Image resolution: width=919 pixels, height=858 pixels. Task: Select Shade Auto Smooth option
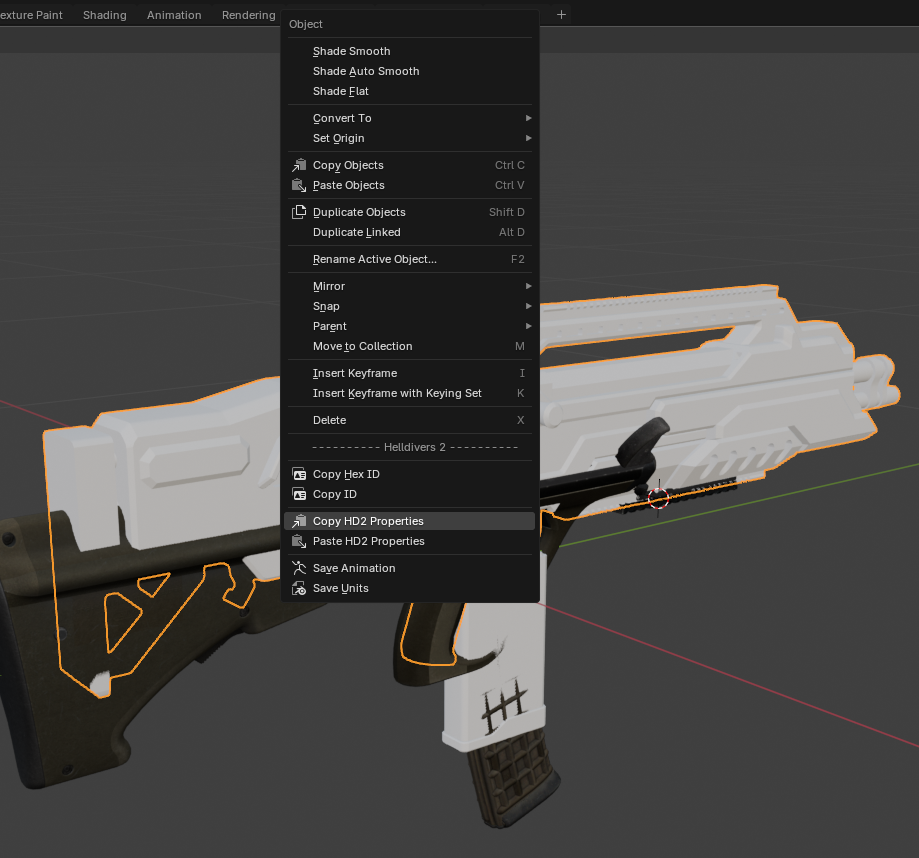[x=366, y=71]
